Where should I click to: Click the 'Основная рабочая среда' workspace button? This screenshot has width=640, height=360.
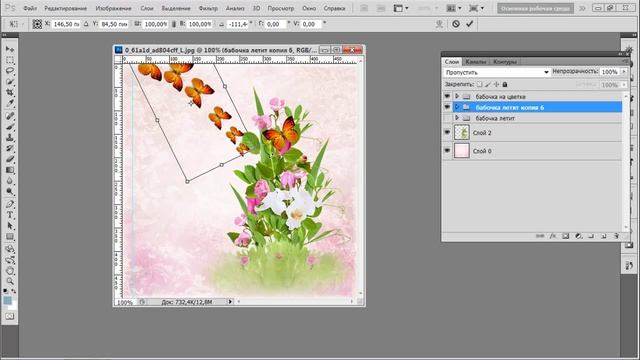tap(535, 8)
